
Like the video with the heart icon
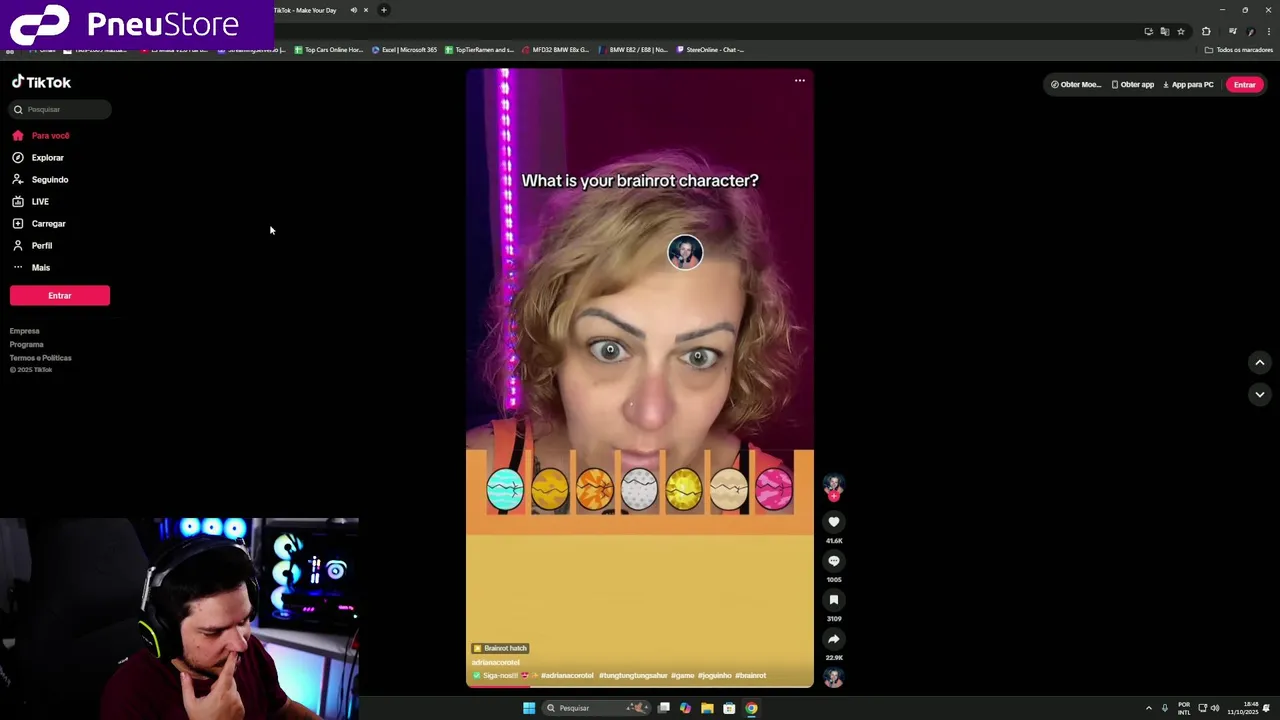833,521
